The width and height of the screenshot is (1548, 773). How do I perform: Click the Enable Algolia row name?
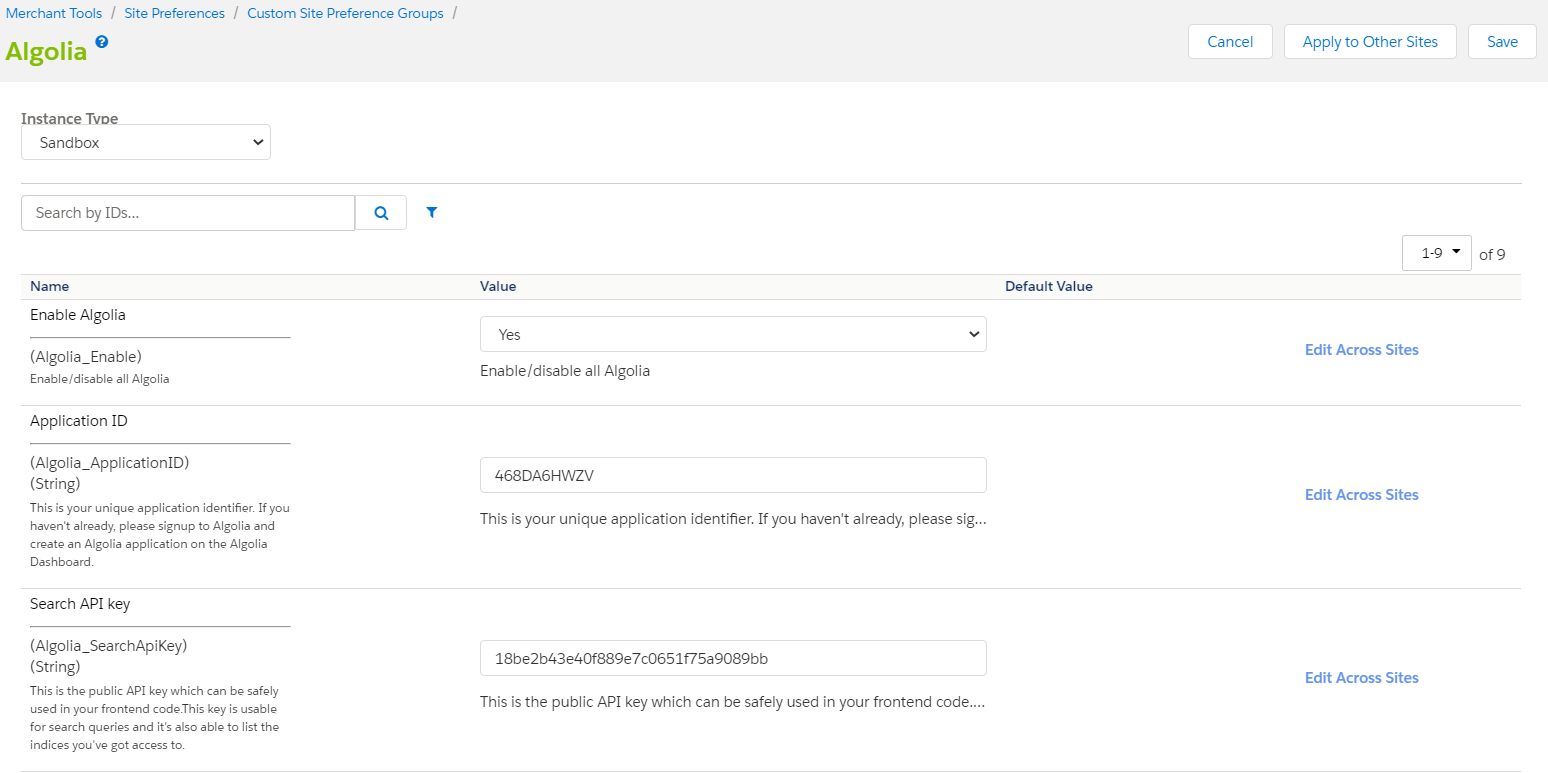click(x=78, y=315)
